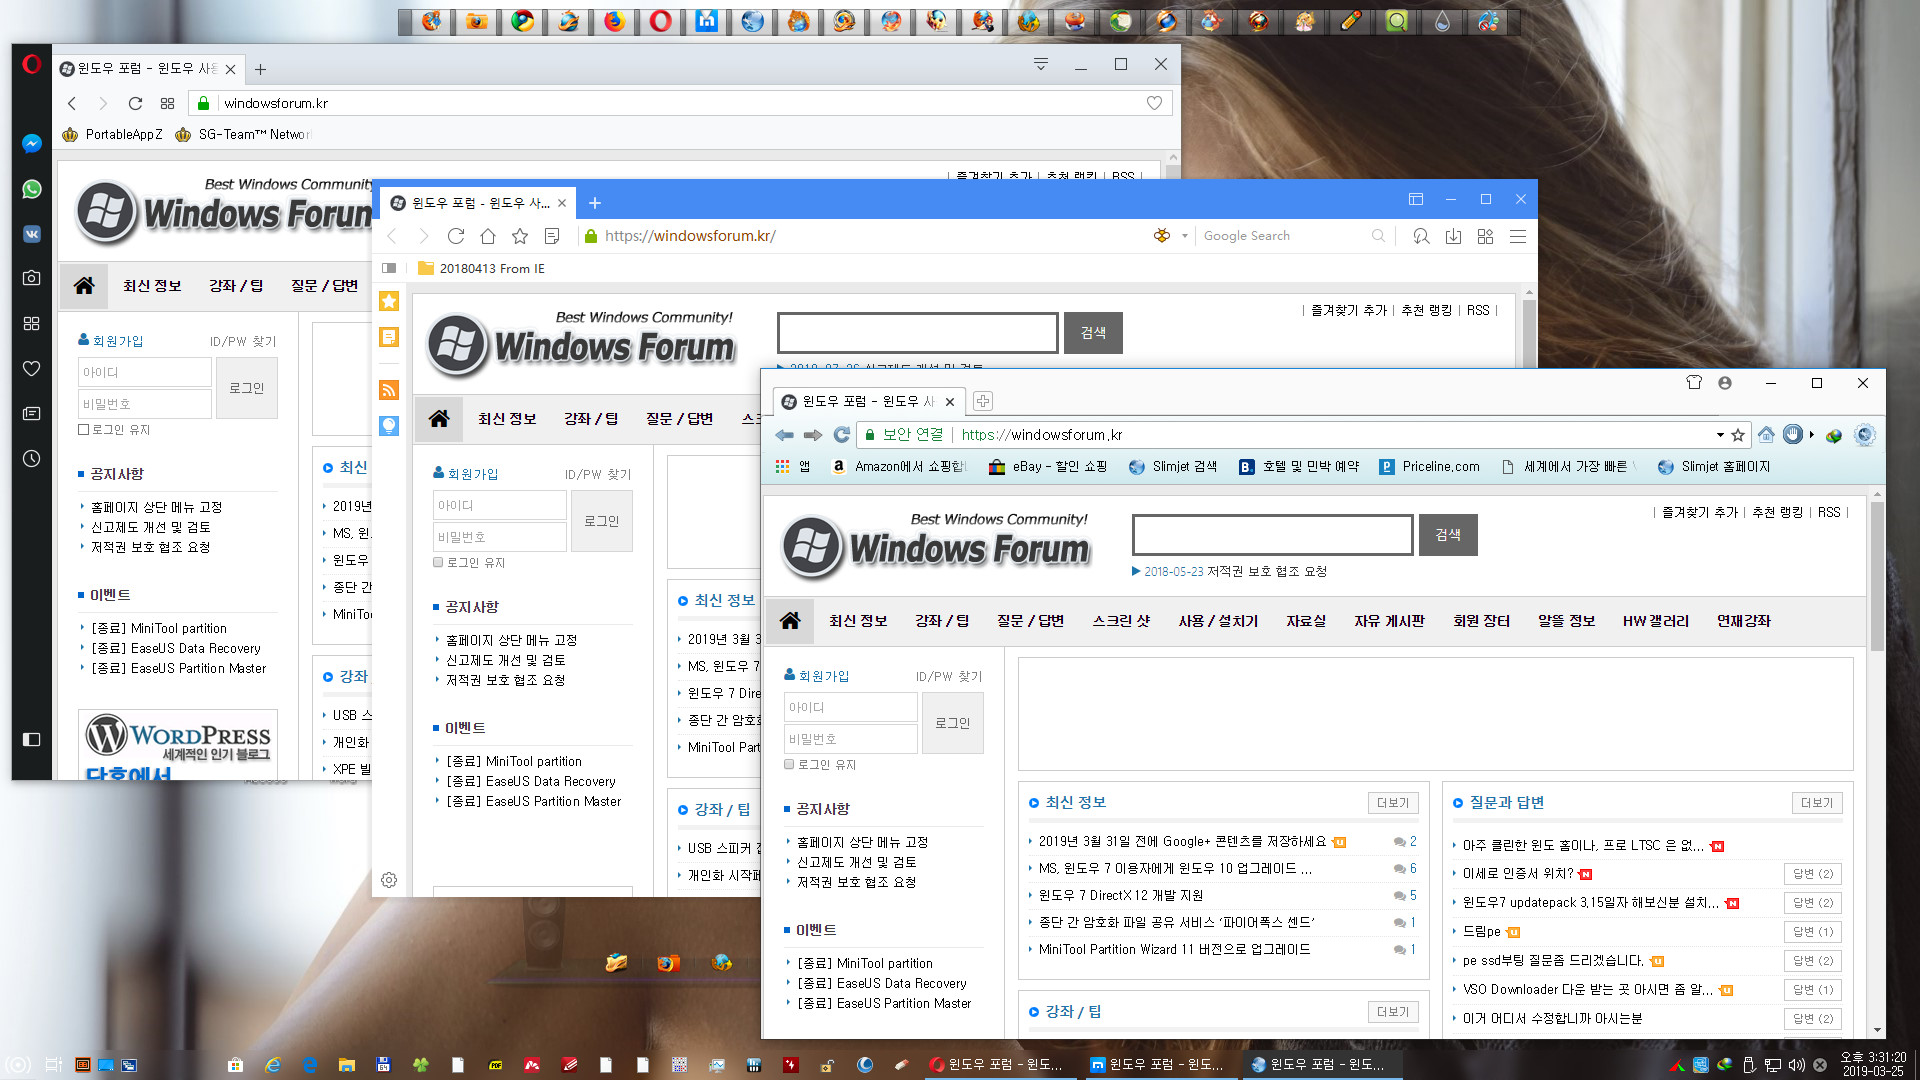Image resolution: width=1920 pixels, height=1080 pixels.
Task: Open the Opera tab menu button
Action: tap(1041, 64)
